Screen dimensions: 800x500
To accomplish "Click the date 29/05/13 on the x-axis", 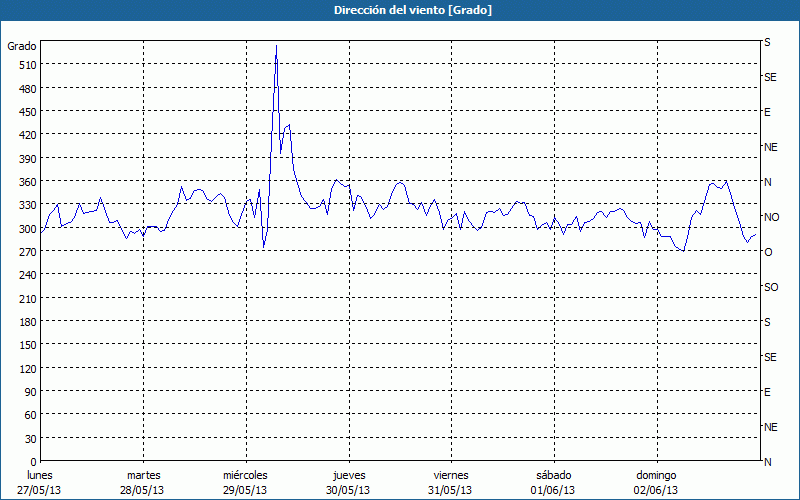I will pyautogui.click(x=245, y=490).
